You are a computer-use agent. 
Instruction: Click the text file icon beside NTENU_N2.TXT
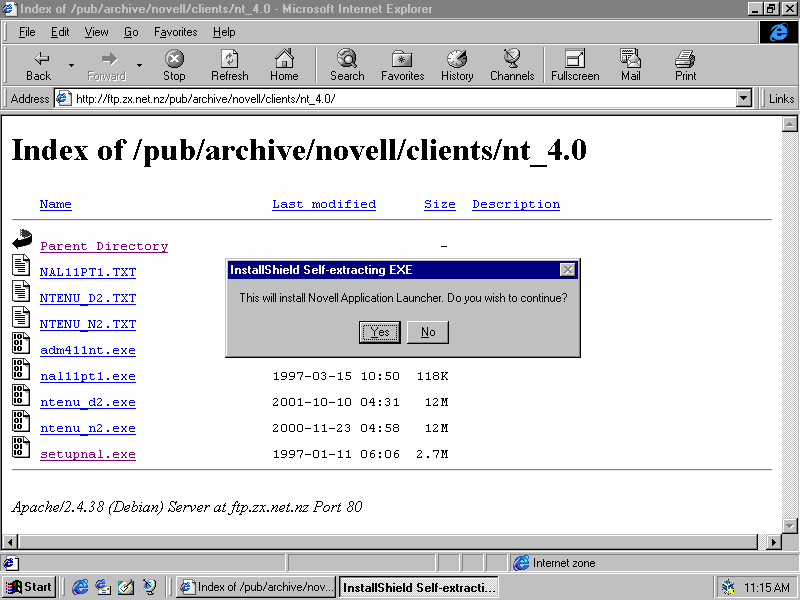point(21,317)
